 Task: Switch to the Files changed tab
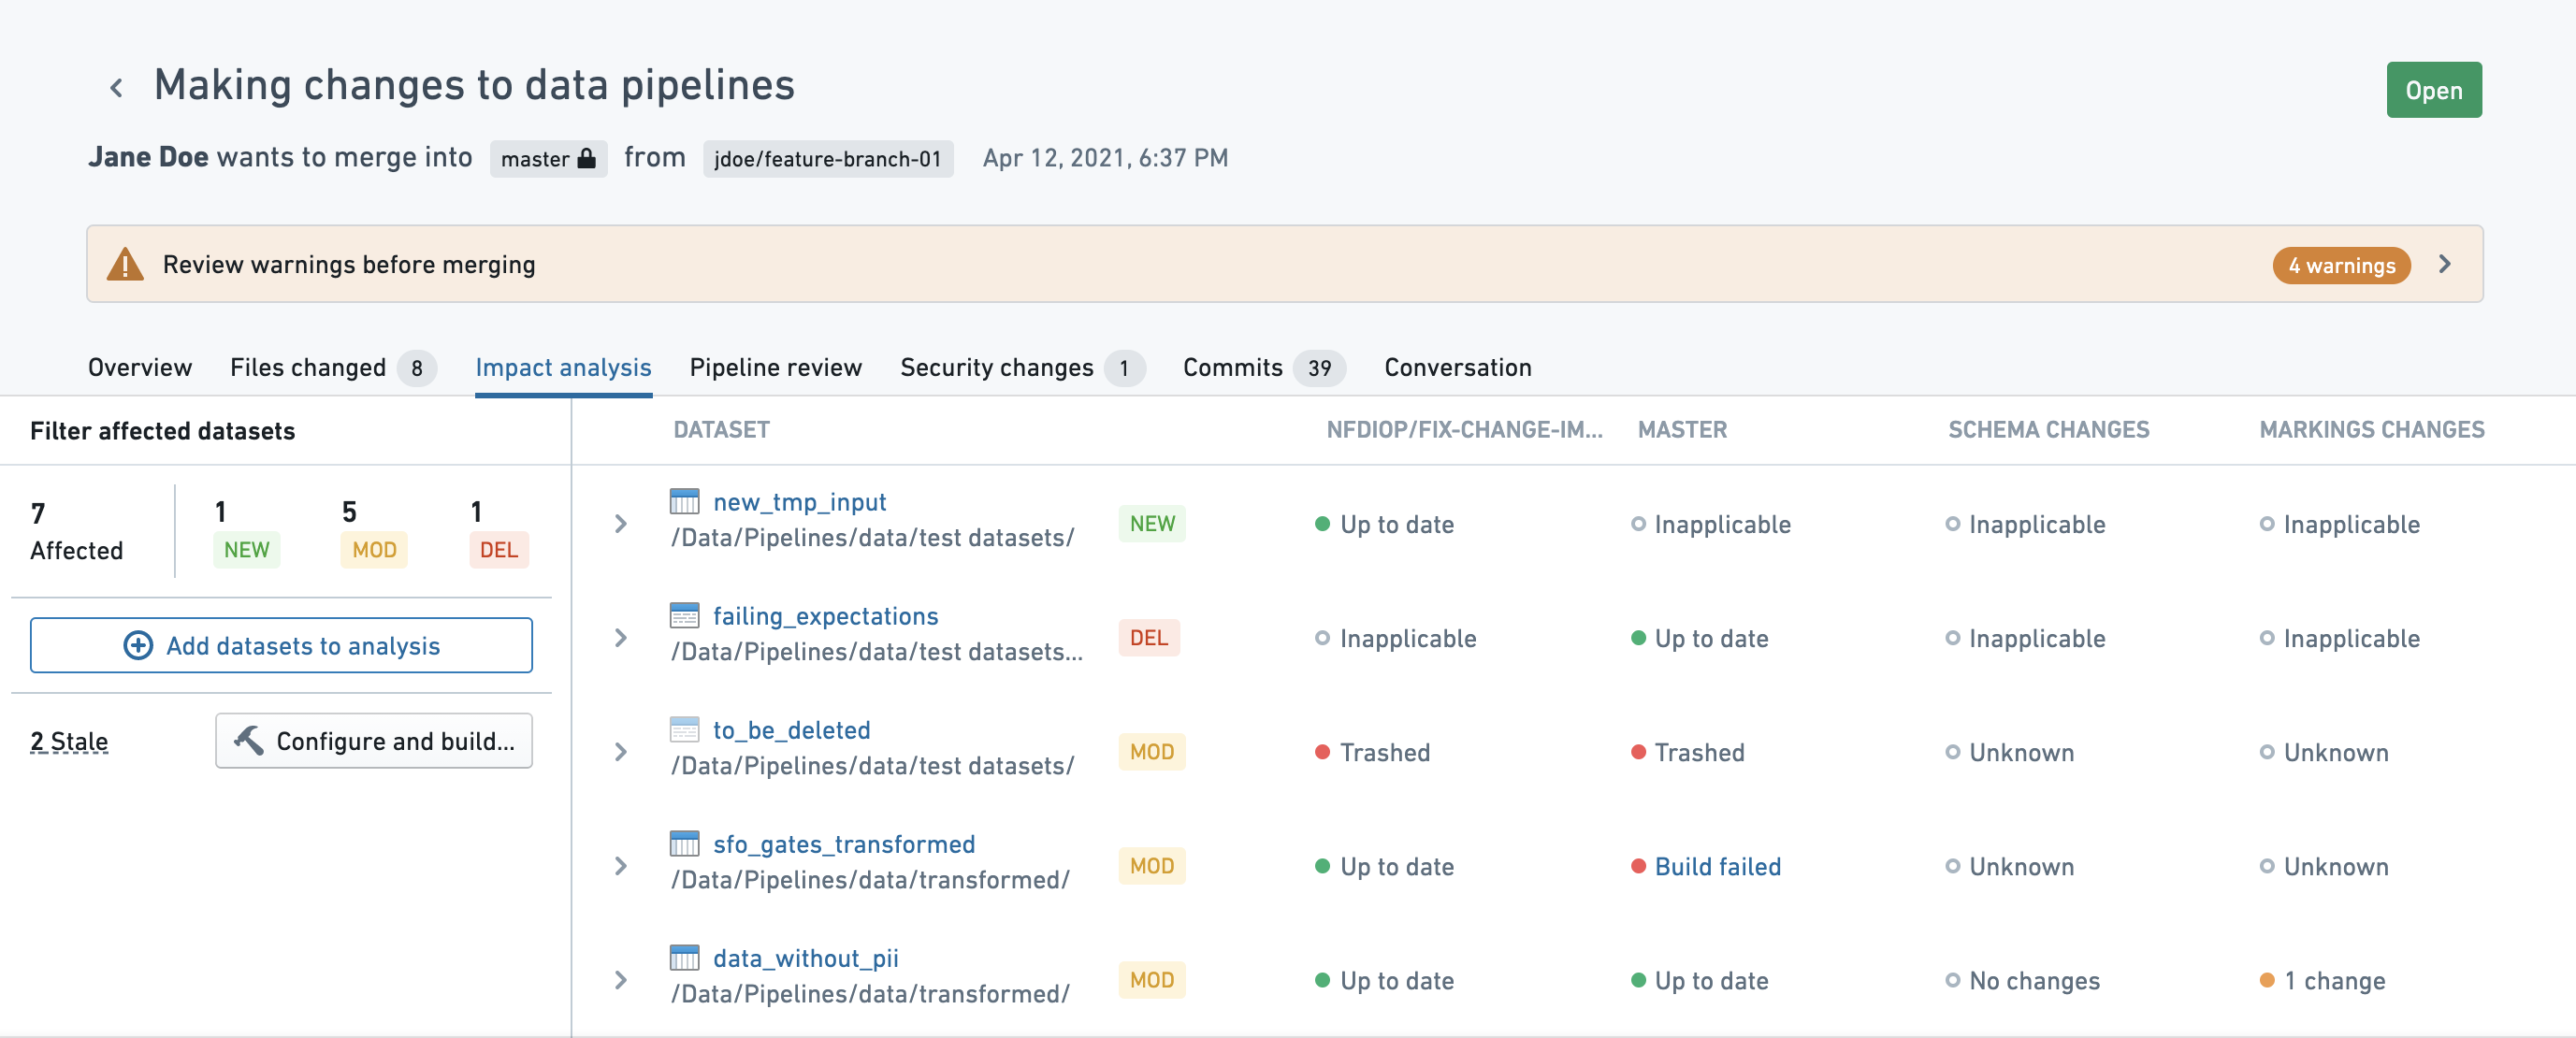[x=332, y=367]
